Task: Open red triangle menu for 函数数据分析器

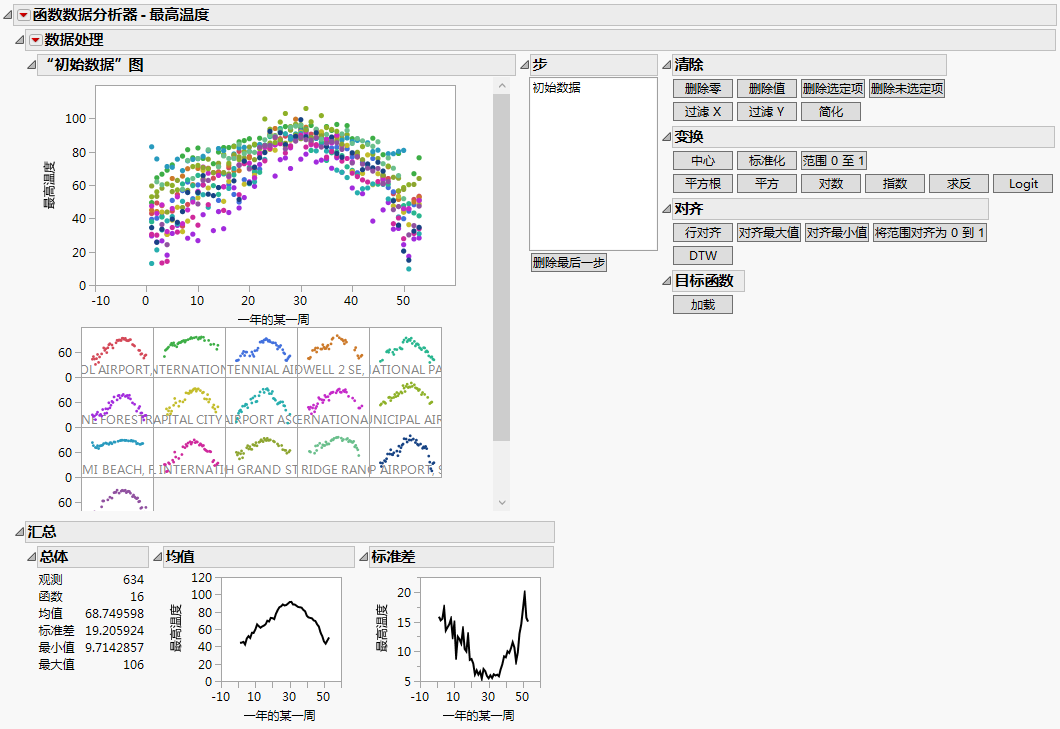Action: [x=24, y=15]
